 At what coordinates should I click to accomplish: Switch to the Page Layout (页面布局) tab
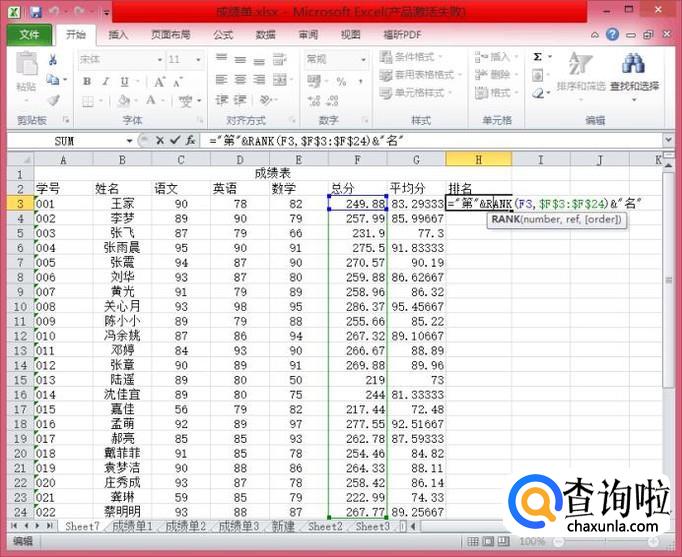170,35
